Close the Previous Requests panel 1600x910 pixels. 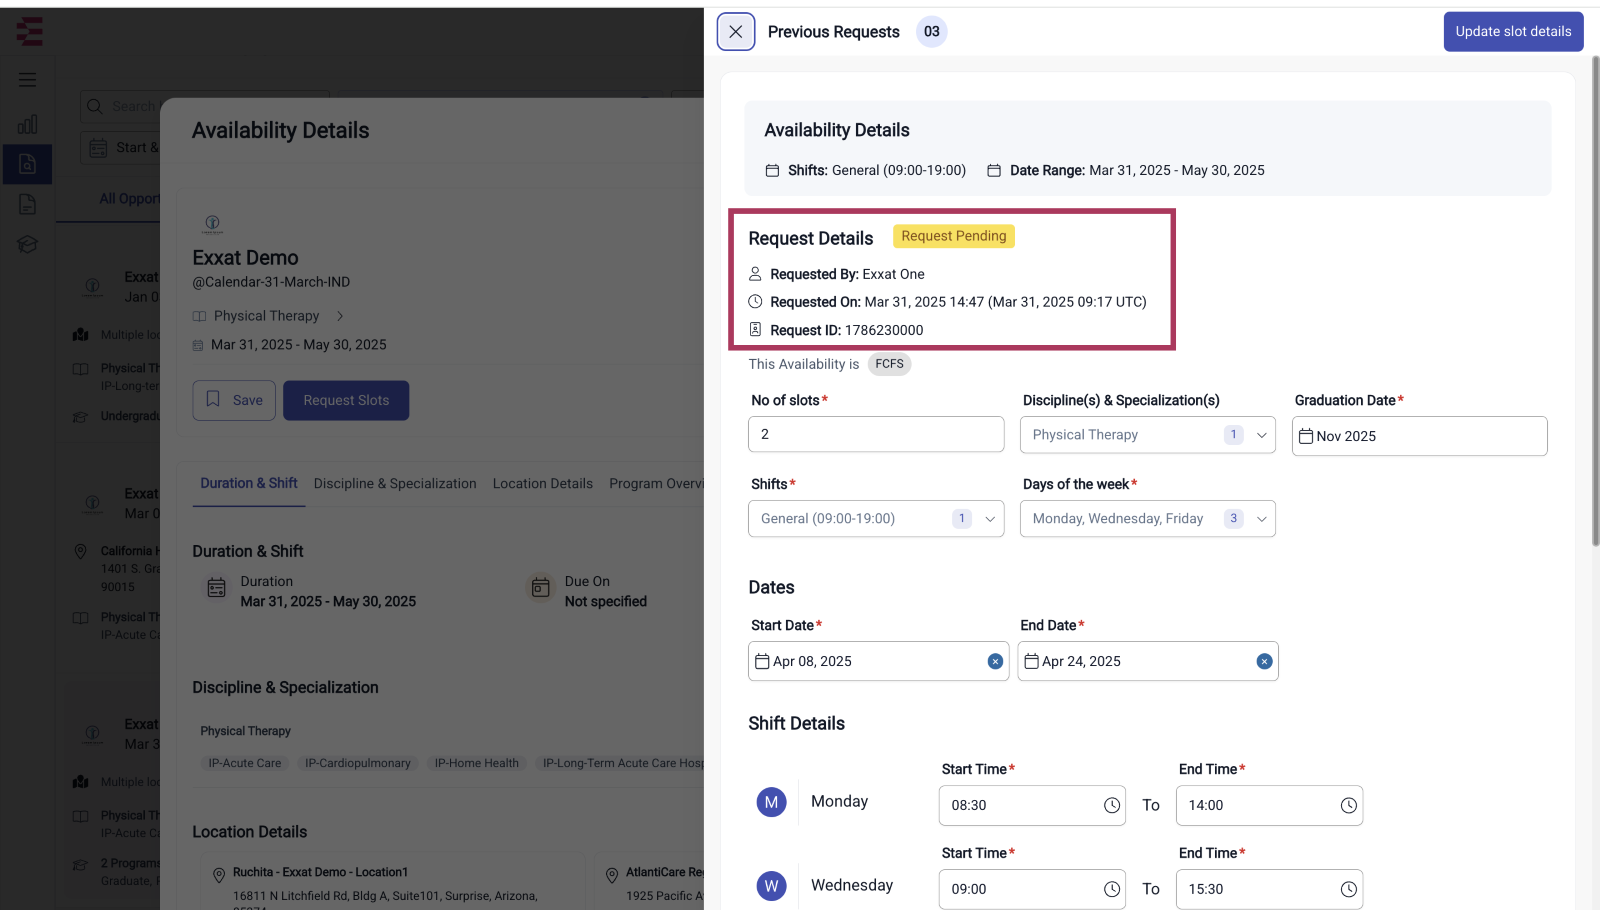(x=736, y=32)
